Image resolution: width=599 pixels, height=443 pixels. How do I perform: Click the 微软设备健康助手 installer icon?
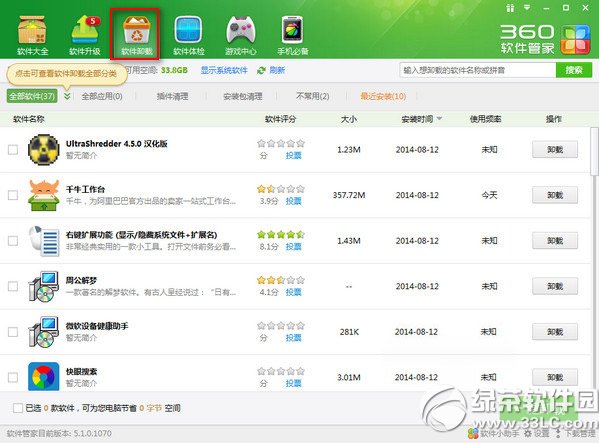click(44, 331)
